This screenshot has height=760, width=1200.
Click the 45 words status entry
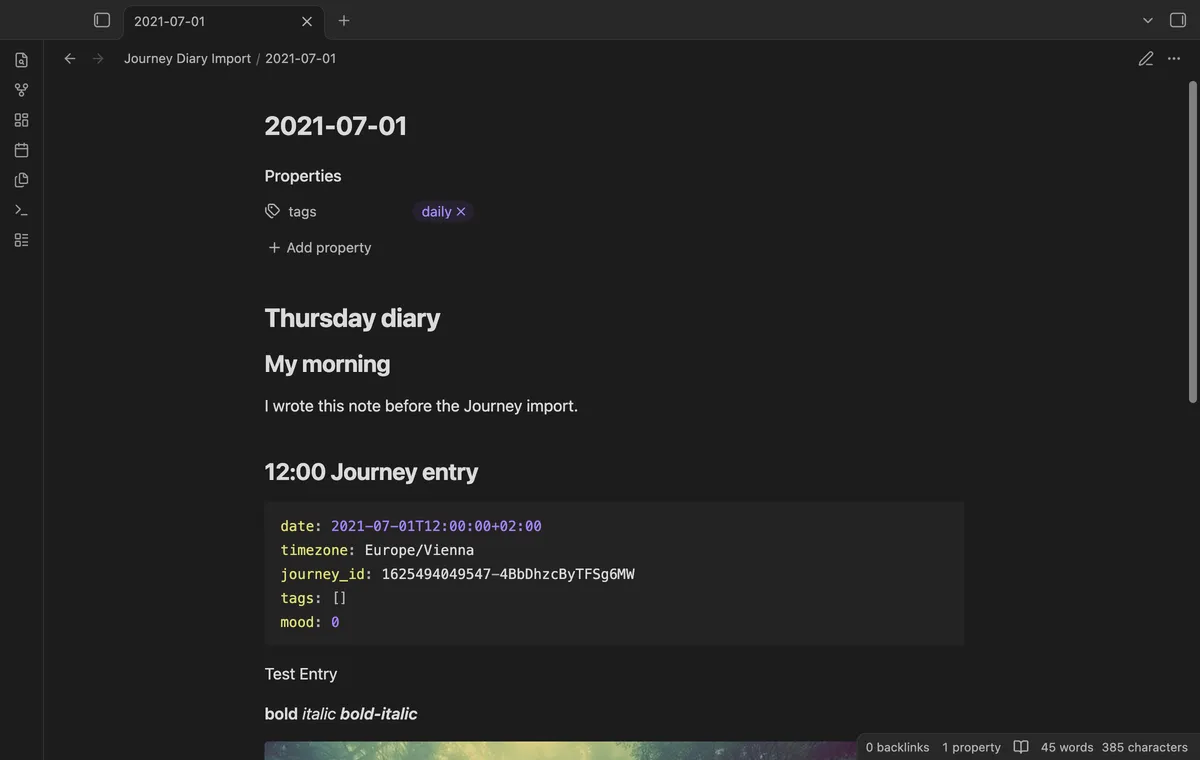coord(1067,747)
